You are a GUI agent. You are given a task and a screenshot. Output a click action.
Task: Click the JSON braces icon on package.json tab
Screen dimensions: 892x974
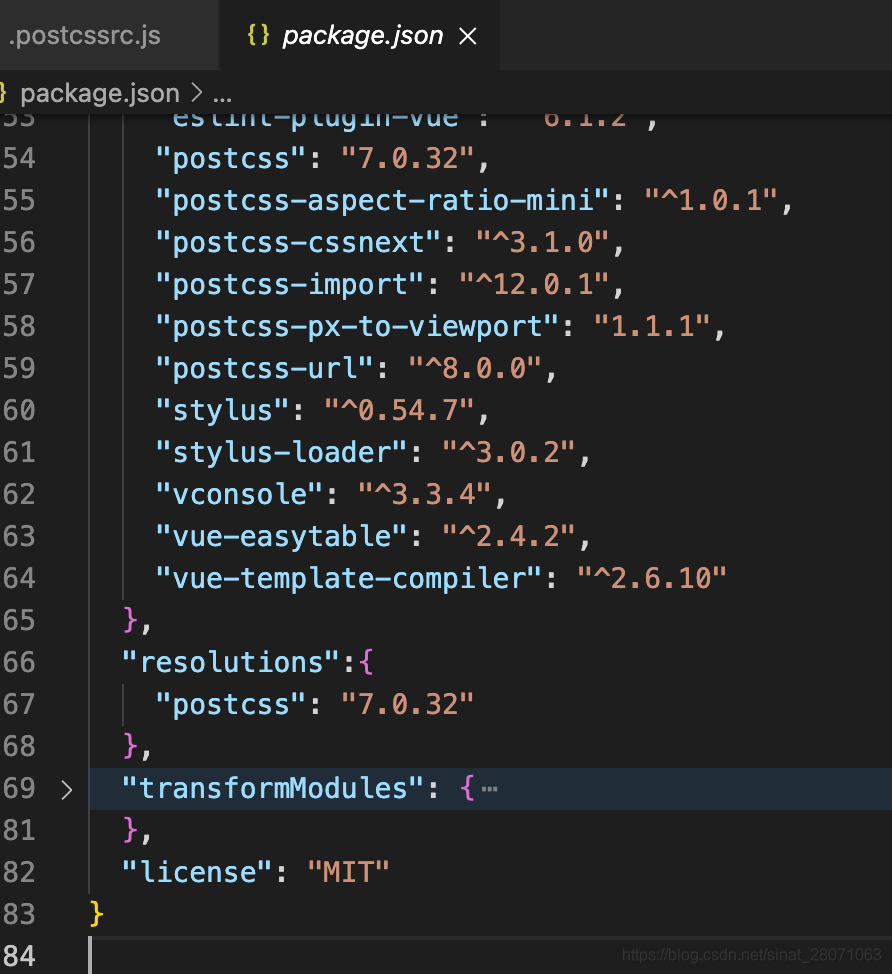click(x=258, y=35)
